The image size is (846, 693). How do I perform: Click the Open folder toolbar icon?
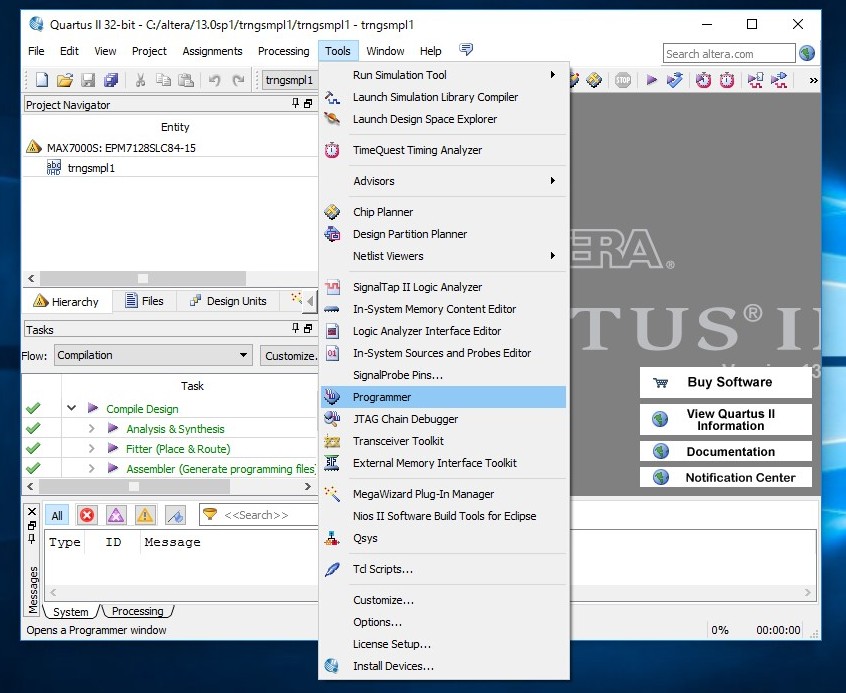(x=65, y=80)
